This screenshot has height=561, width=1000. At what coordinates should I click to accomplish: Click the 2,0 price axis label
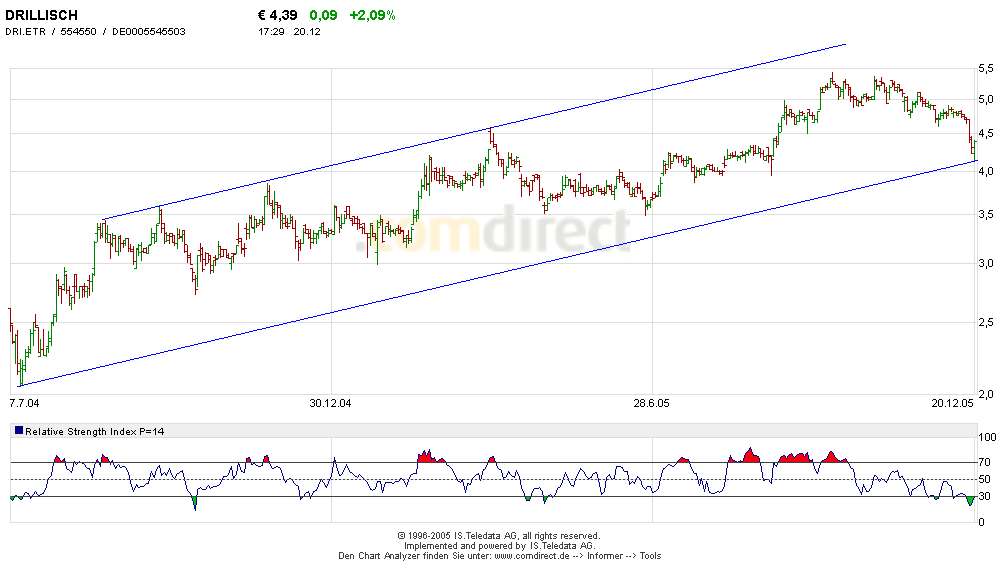(985, 395)
